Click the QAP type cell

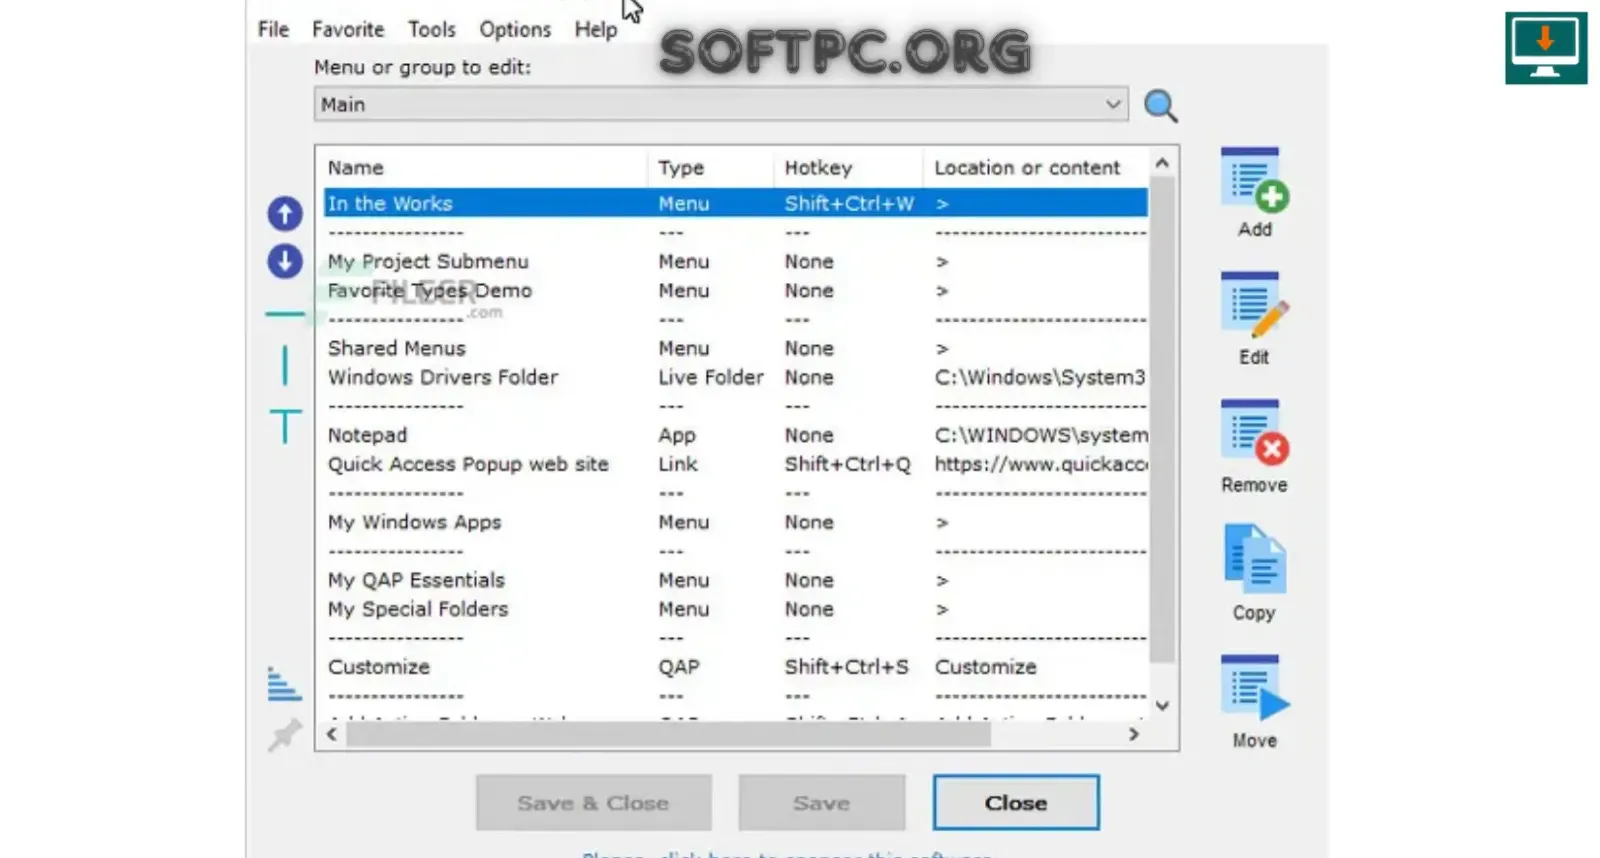click(x=678, y=667)
